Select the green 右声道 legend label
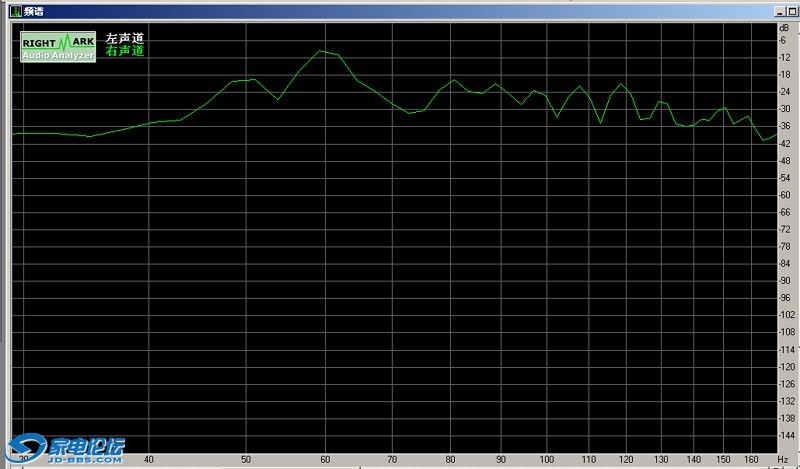The height and width of the screenshot is (469, 800). click(x=125, y=50)
